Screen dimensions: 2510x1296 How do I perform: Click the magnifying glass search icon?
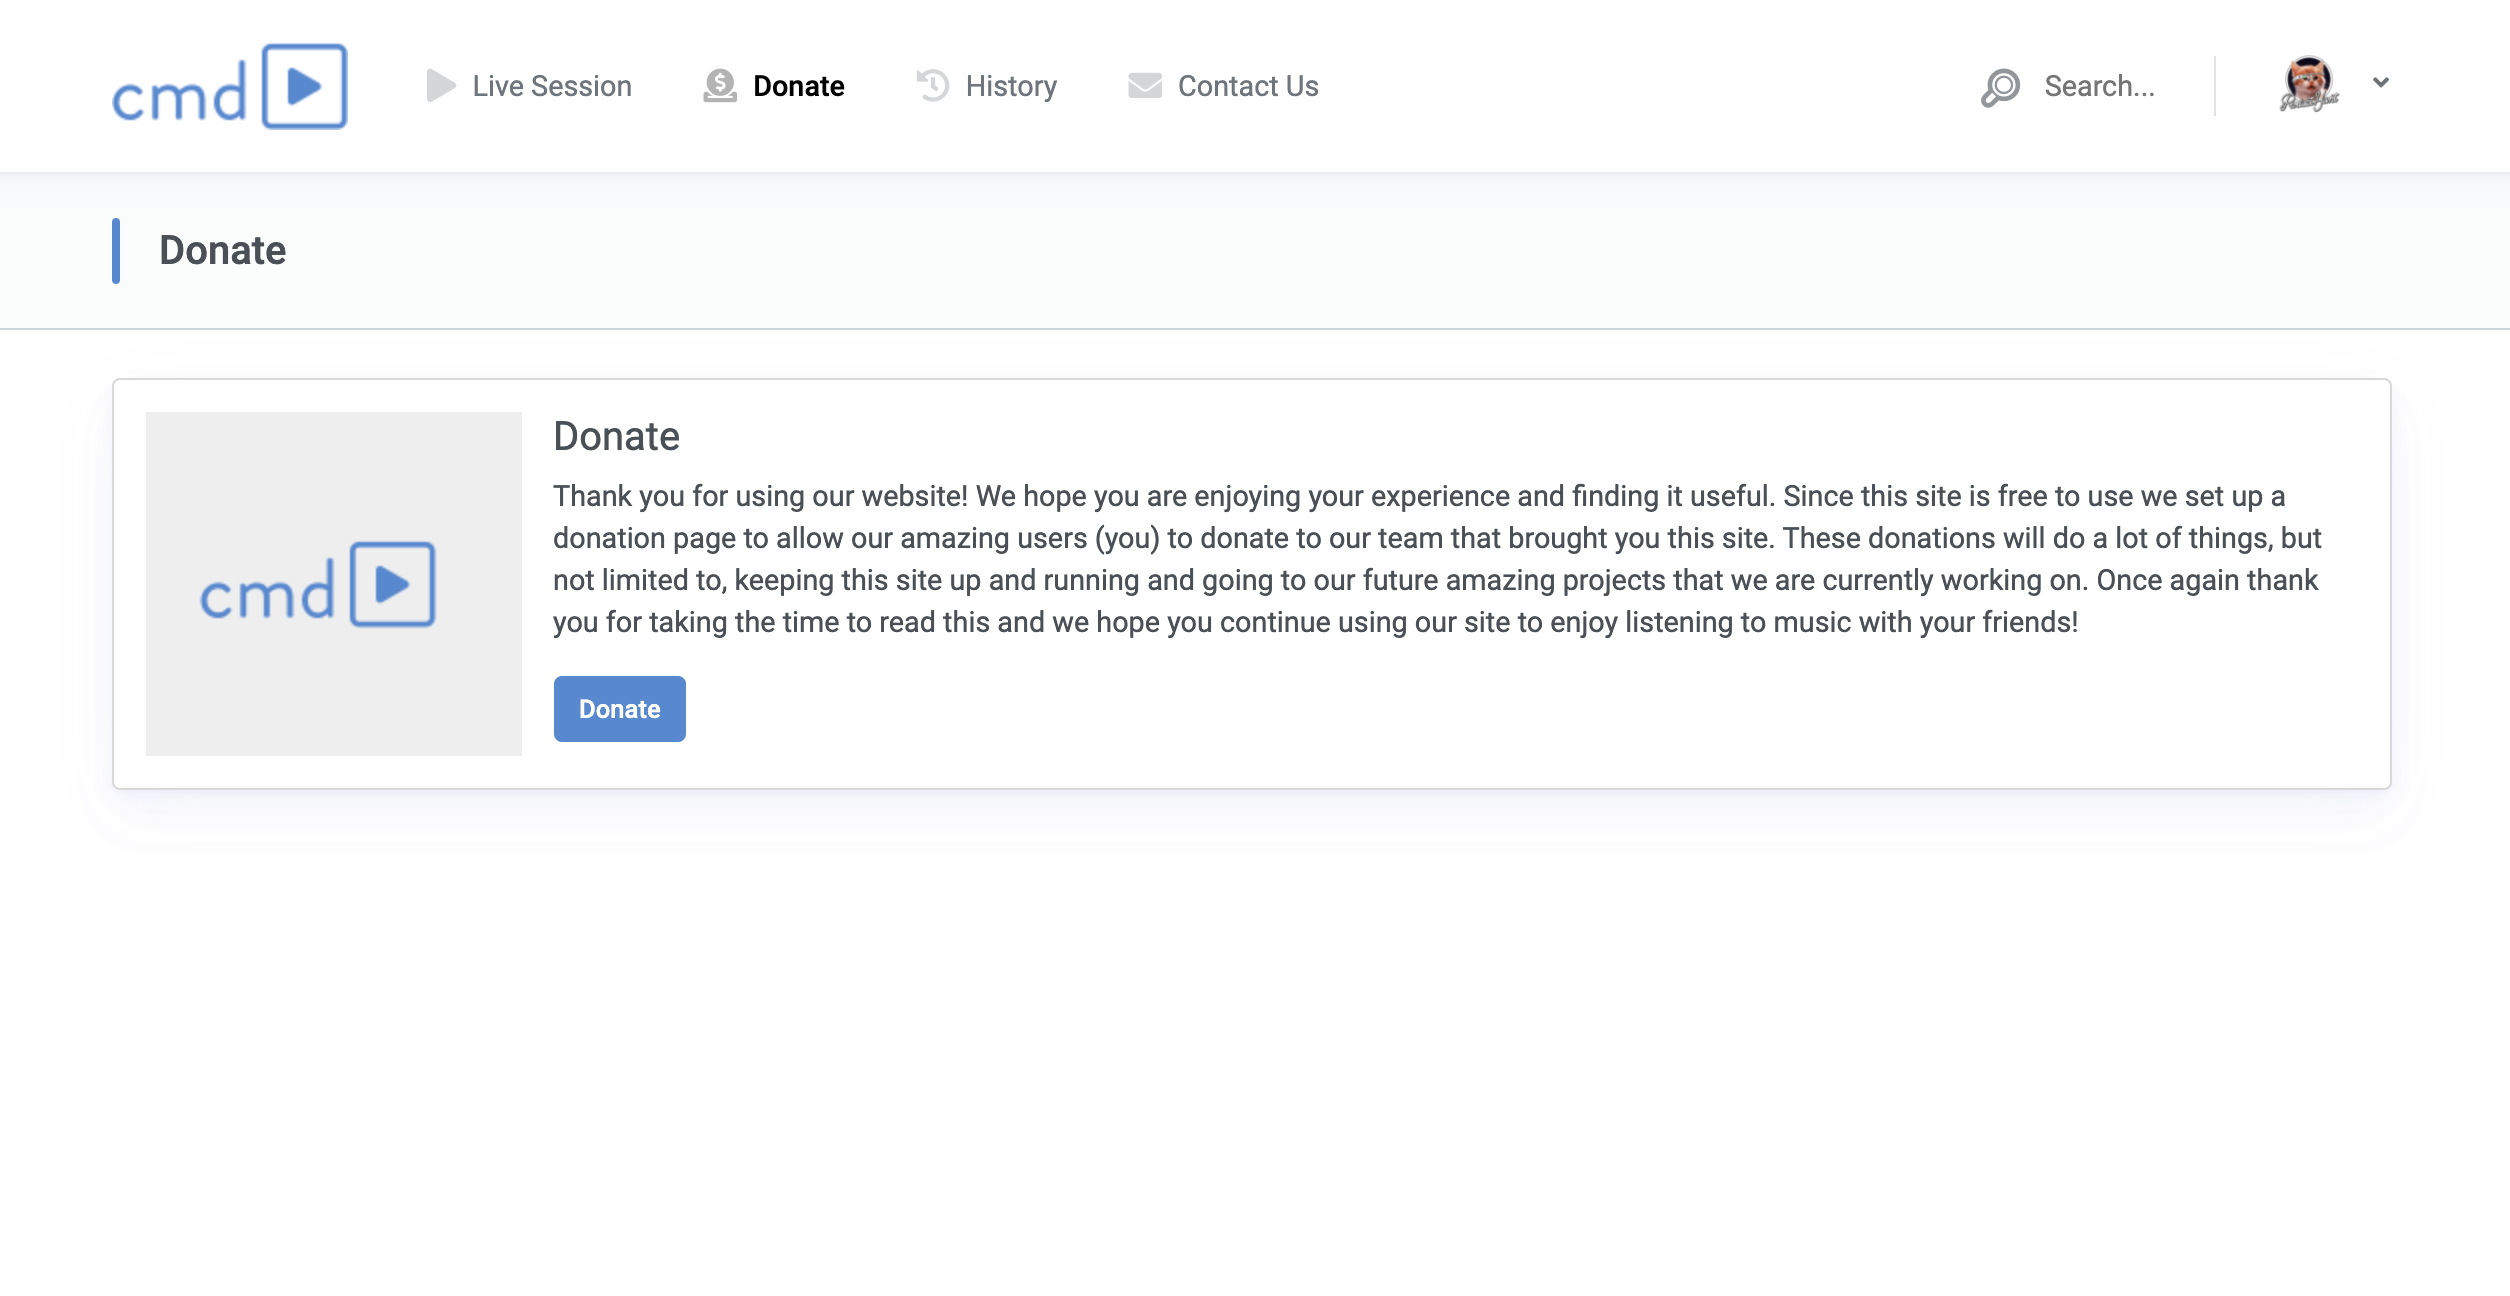pos(2001,87)
